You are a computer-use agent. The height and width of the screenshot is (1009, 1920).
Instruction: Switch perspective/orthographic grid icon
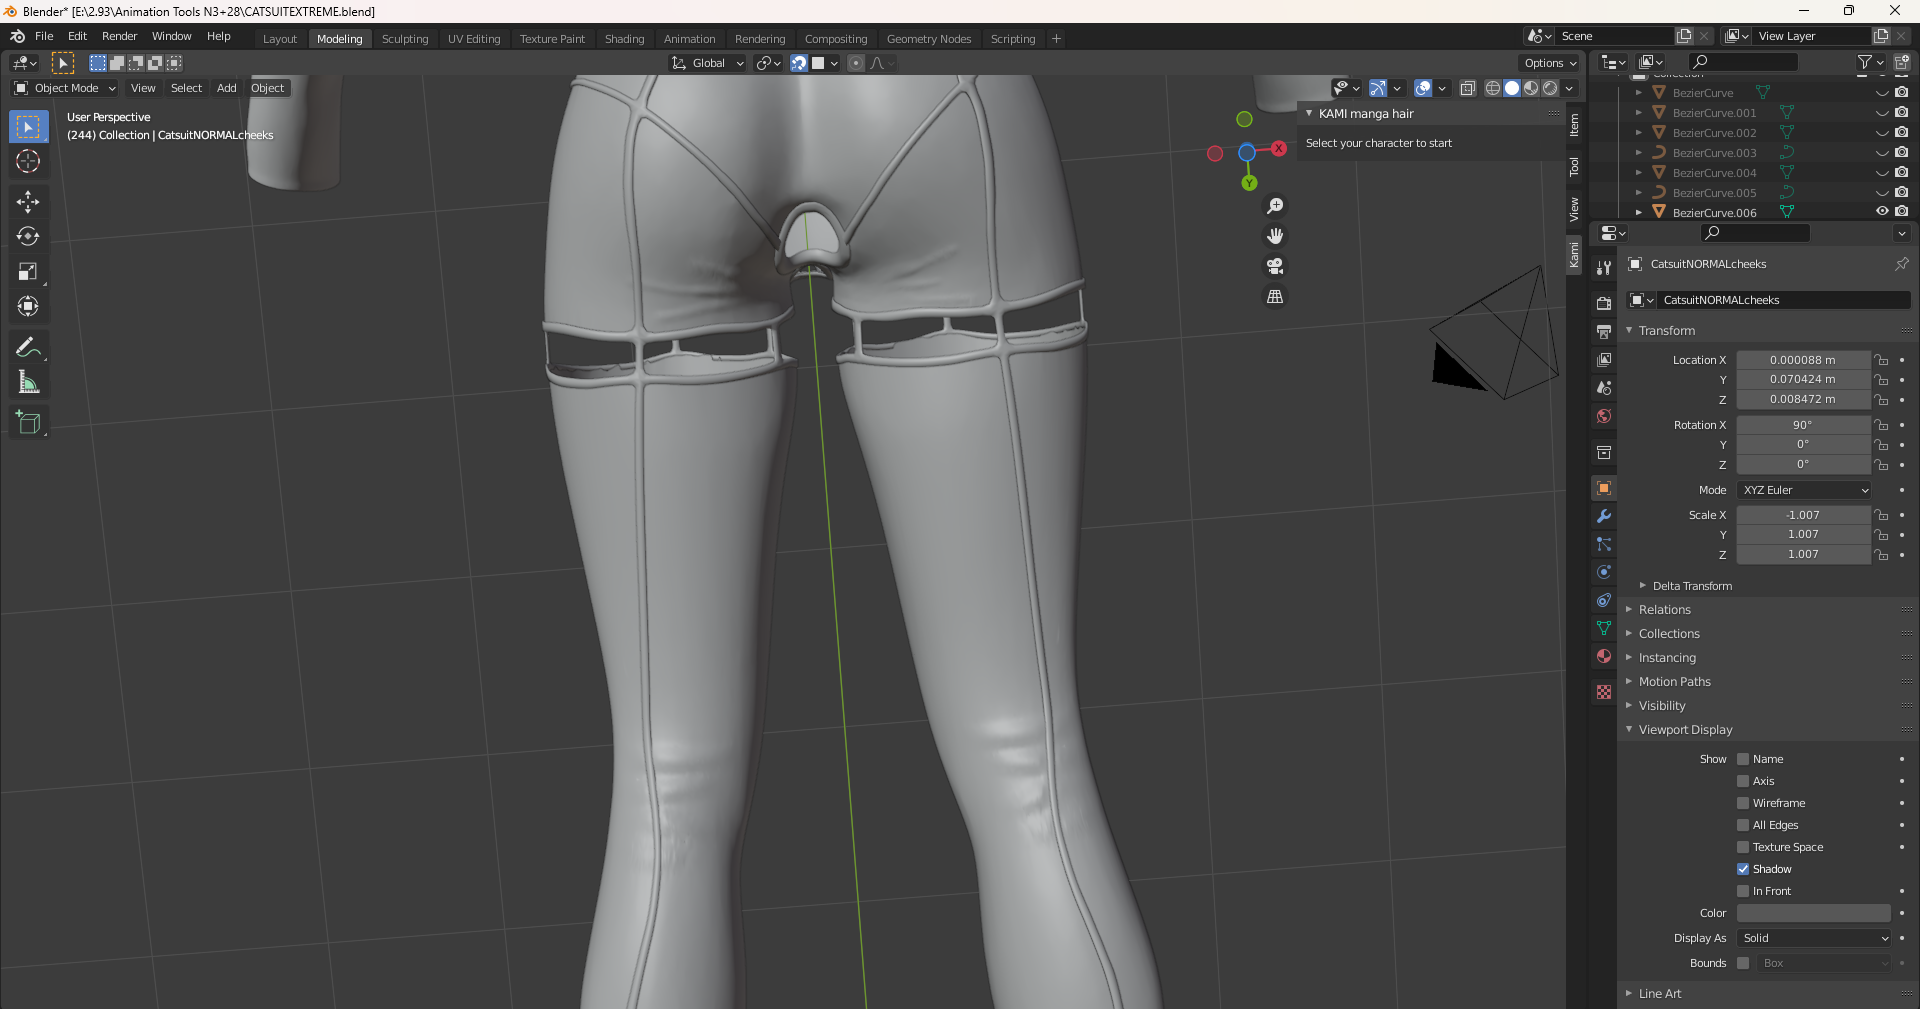point(1275,296)
